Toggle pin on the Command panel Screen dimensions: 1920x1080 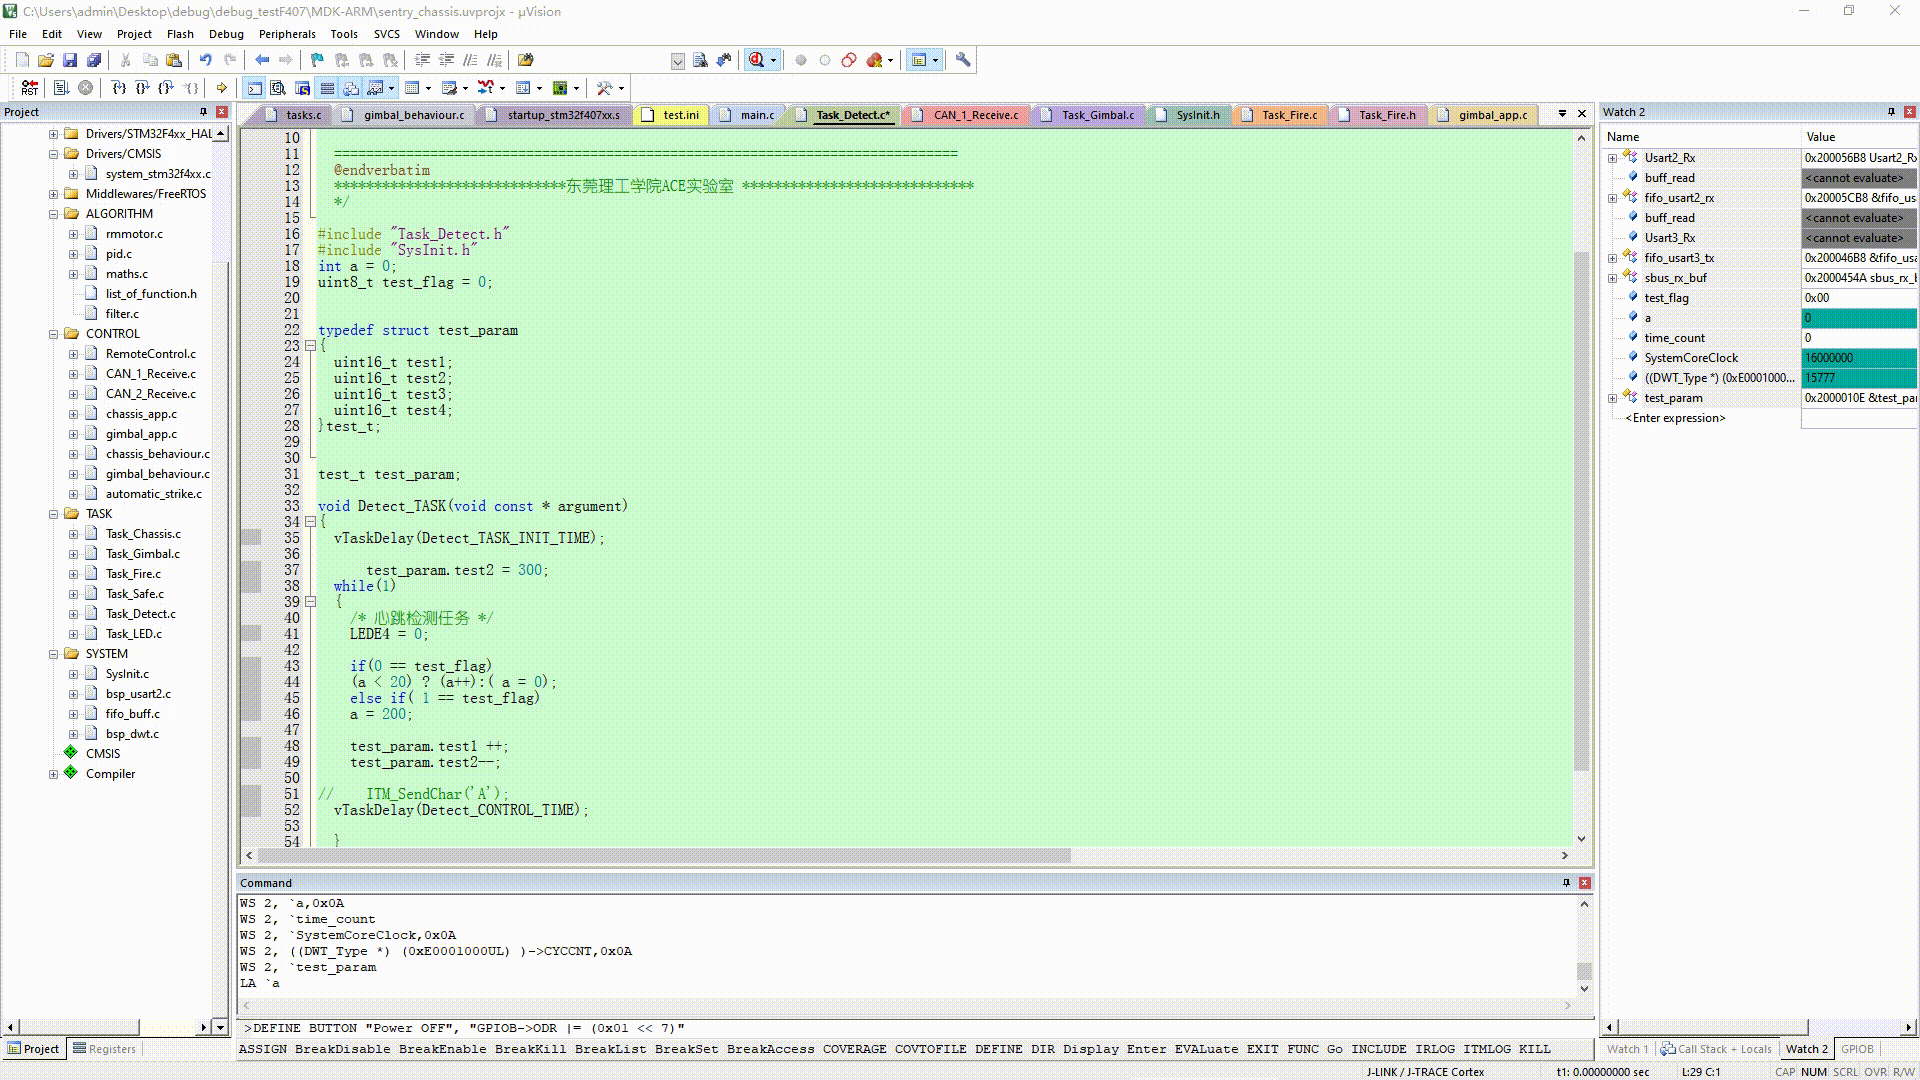(1566, 883)
